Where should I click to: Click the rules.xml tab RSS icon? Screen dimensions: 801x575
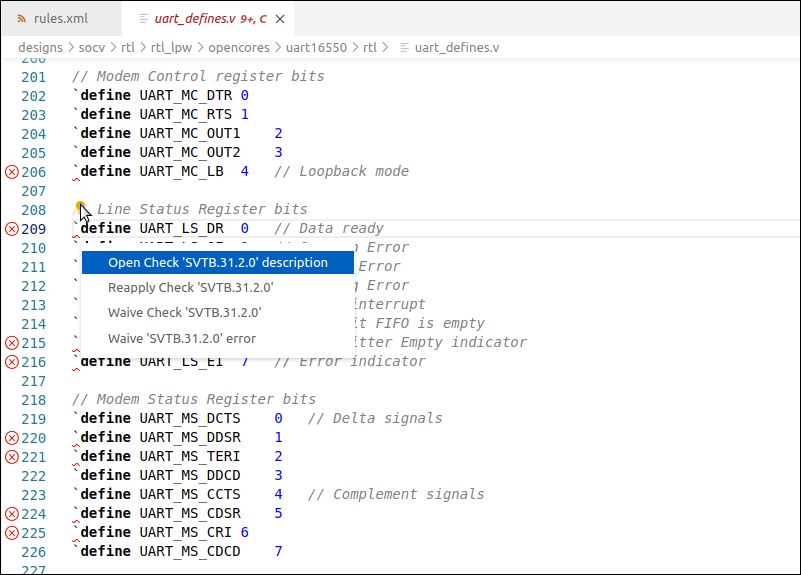(21, 19)
